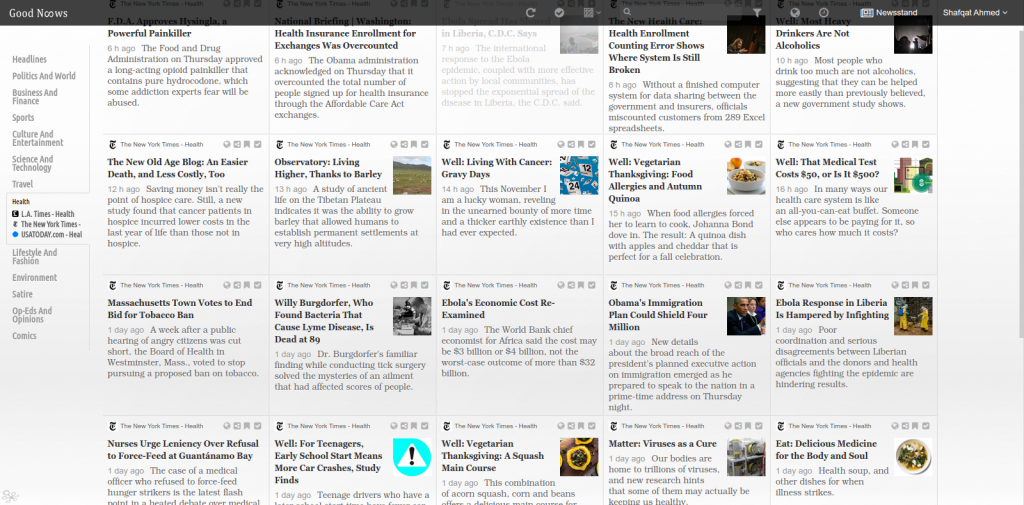Bookmark 'That Medical Test Costs $50' article
The width and height of the screenshot is (1024, 505).
click(x=916, y=144)
